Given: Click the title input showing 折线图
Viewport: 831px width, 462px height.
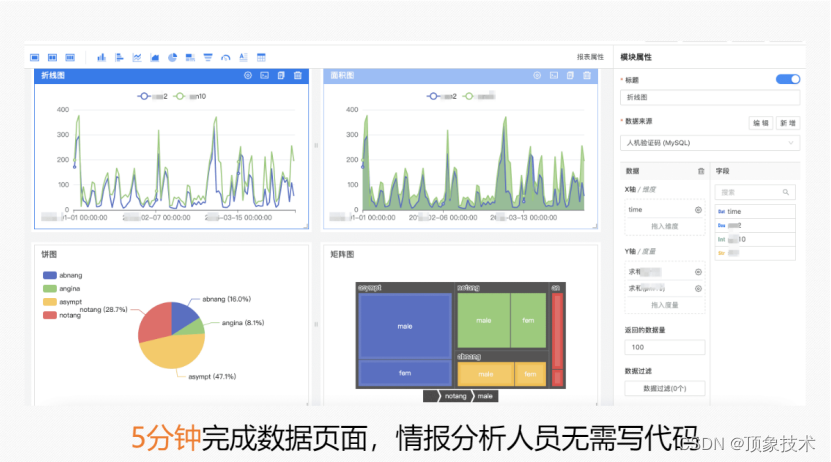Looking at the screenshot, I should [710, 97].
